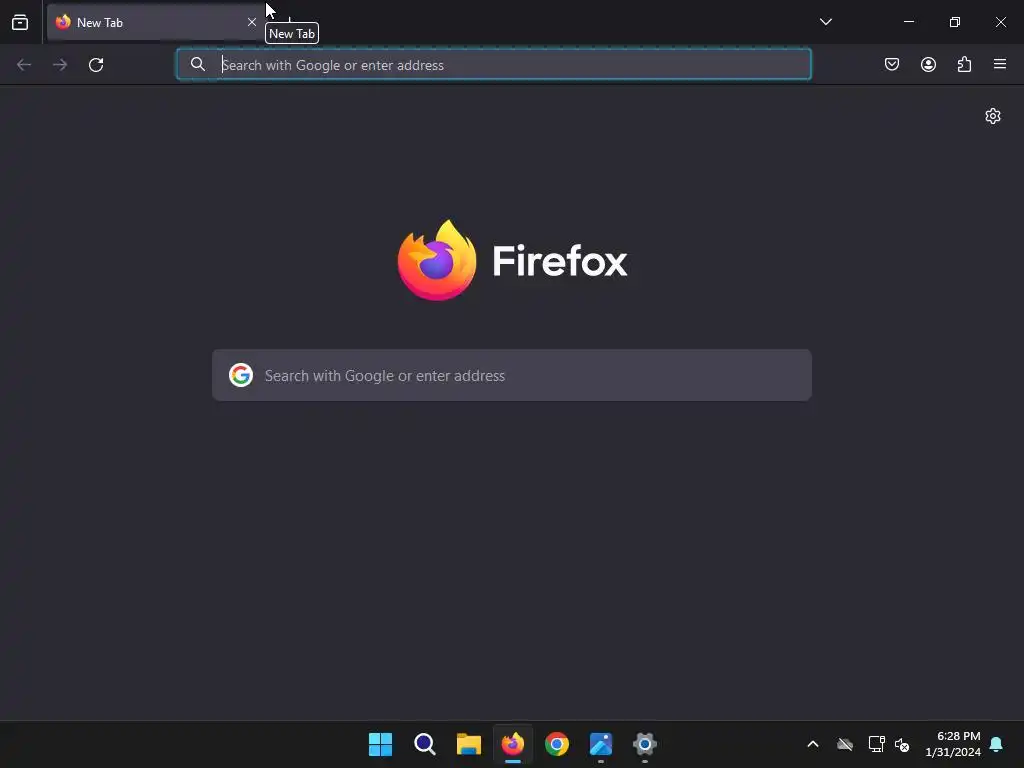Click muted volume tray icon

pos(902,744)
